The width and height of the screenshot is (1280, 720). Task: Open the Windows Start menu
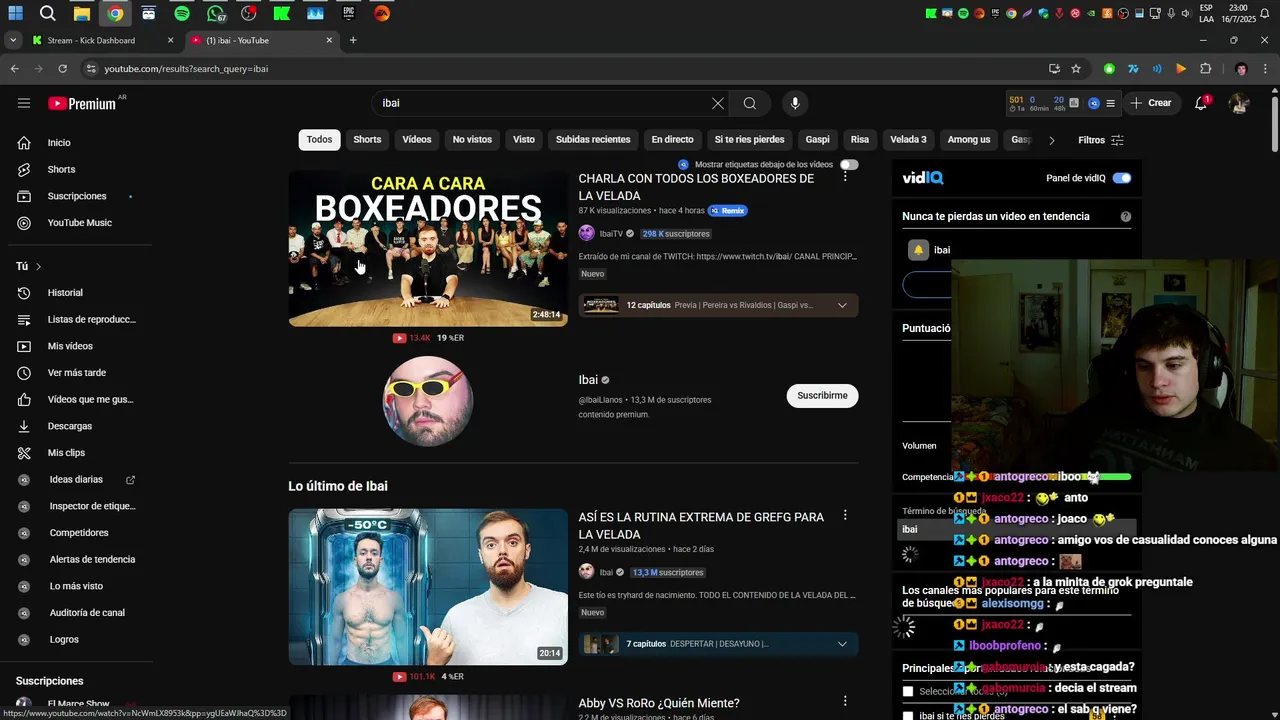pos(15,13)
